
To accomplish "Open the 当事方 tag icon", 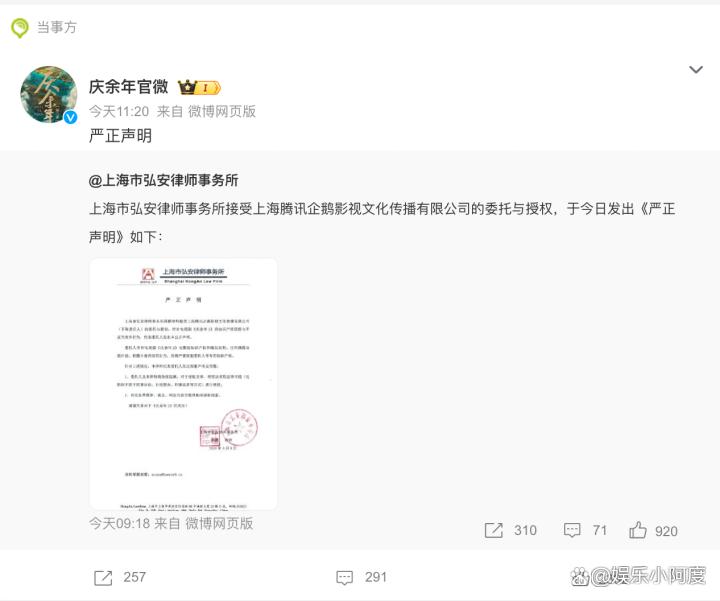I will pos(20,28).
